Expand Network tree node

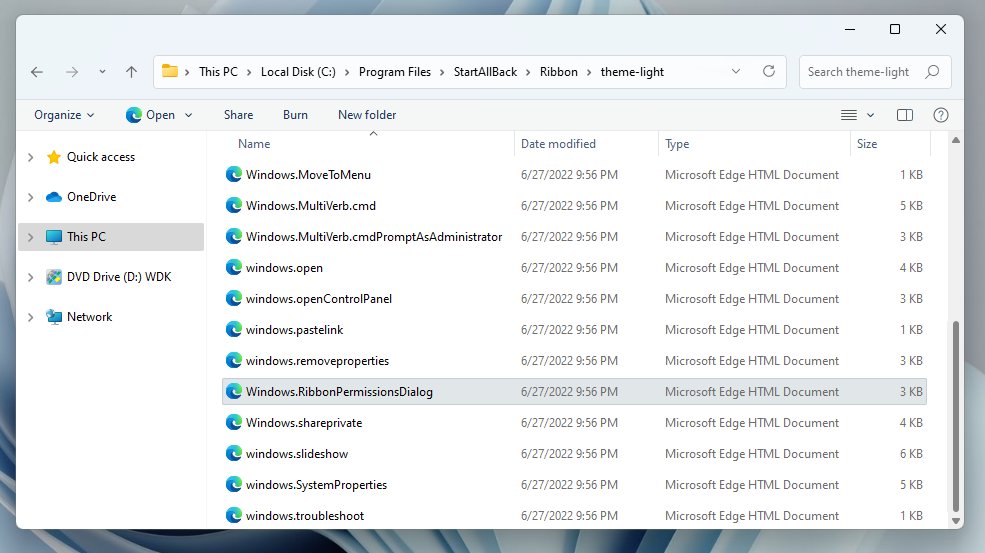pyautogui.click(x=30, y=317)
